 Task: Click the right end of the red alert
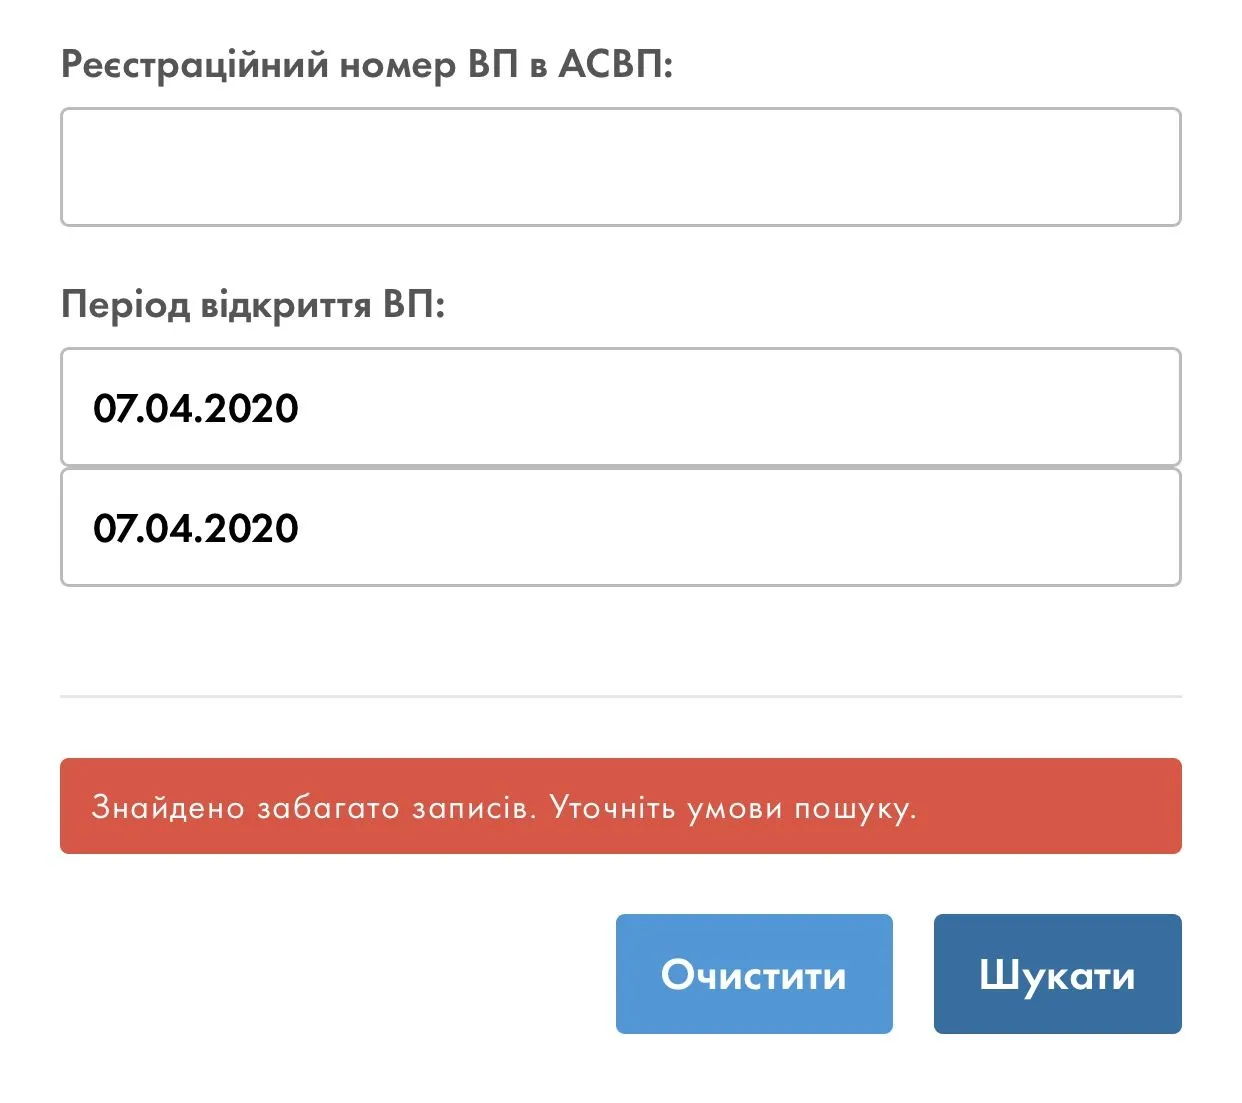click(x=1120, y=806)
